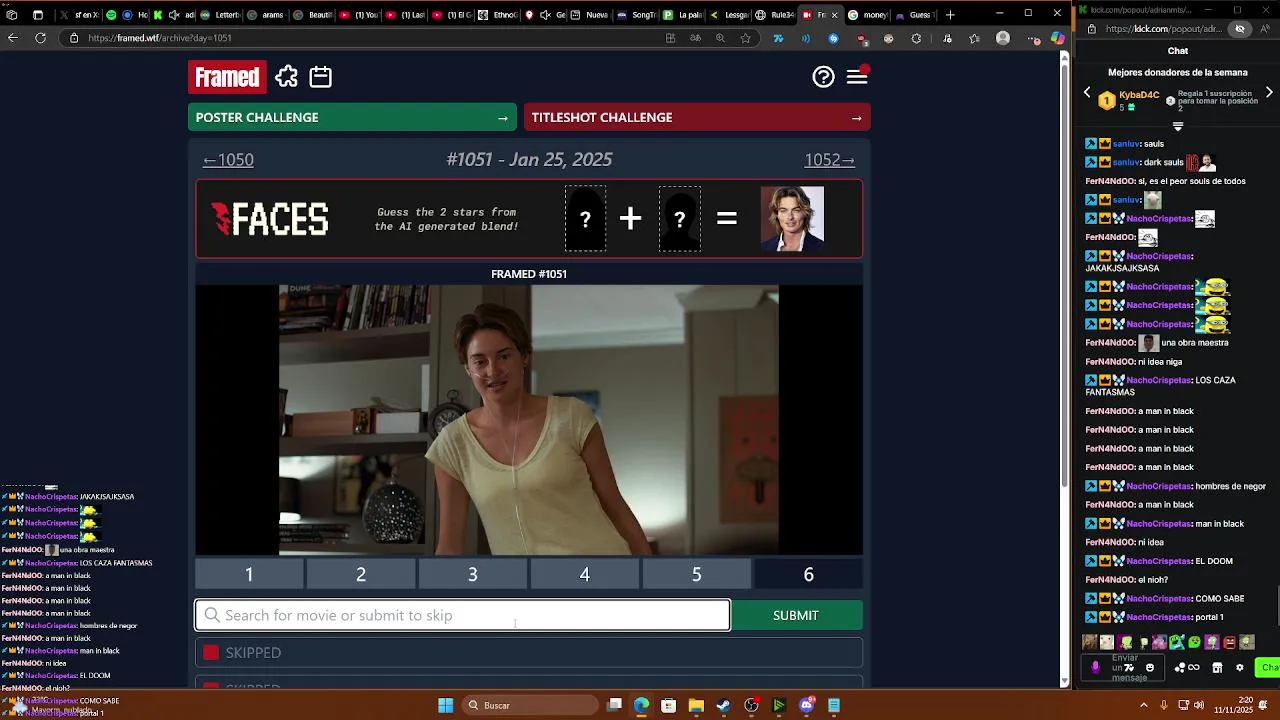The width and height of the screenshot is (1280, 720).
Task: Switch to frame 6
Action: 808,574
